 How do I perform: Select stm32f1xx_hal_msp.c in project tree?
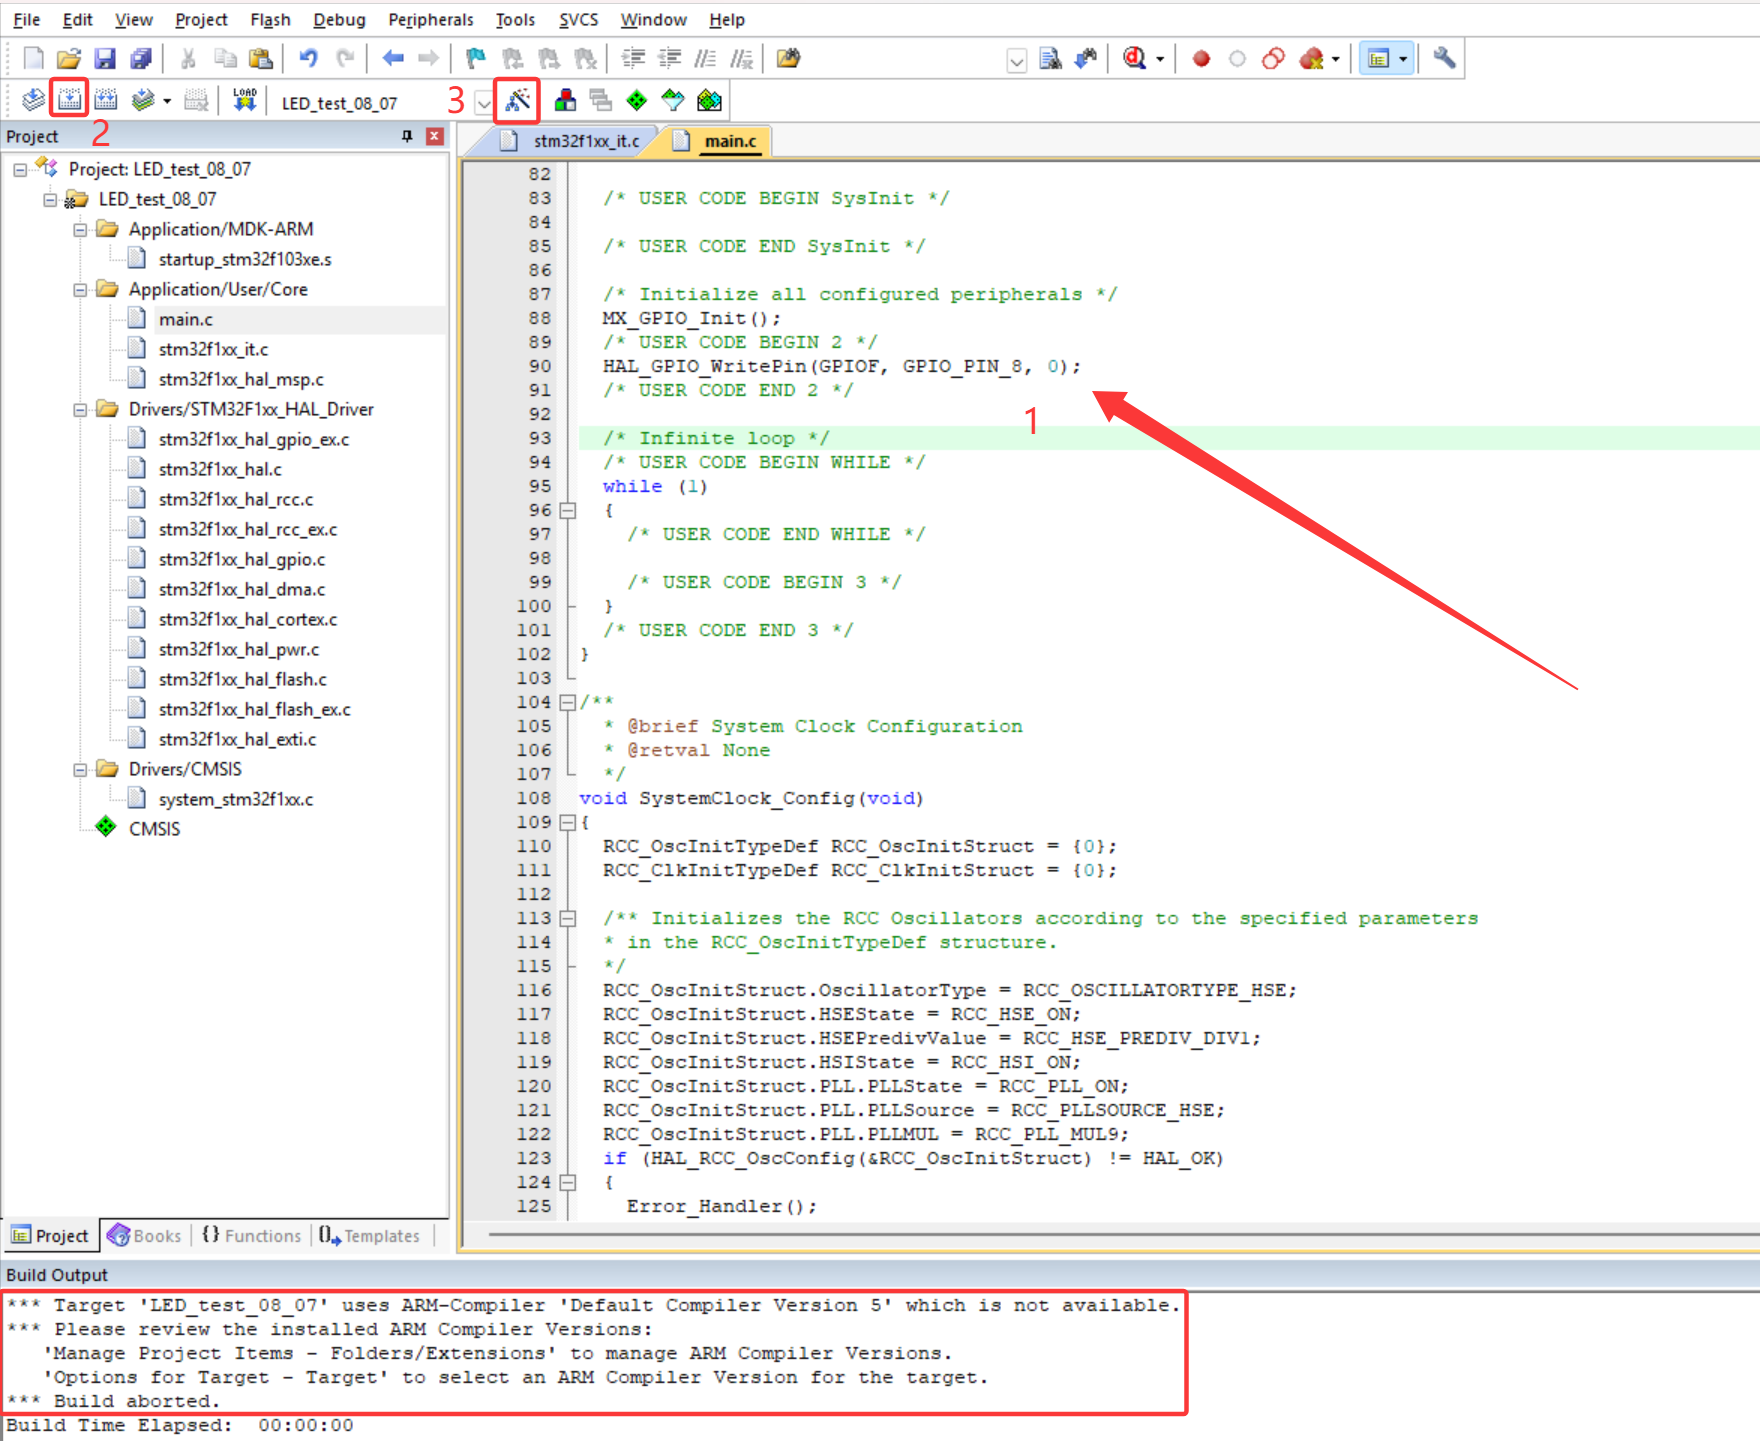coord(241,379)
